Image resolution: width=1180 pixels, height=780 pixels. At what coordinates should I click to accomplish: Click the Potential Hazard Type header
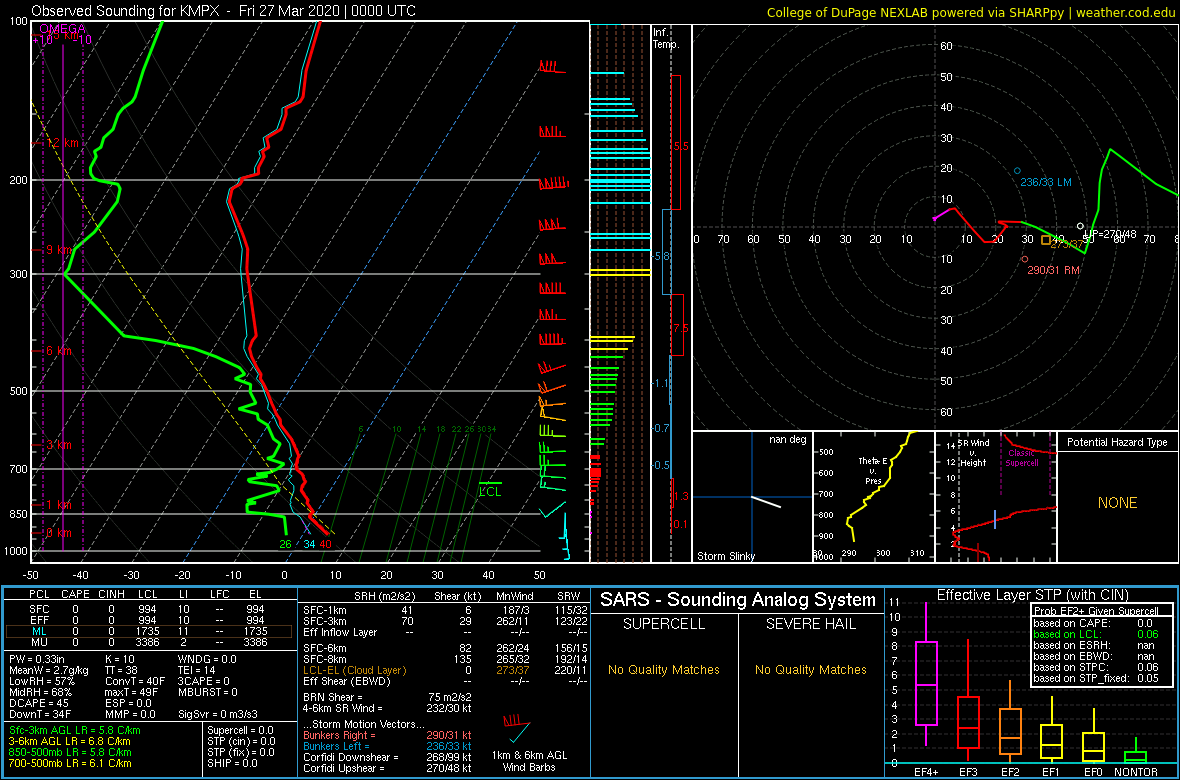coord(1118,443)
